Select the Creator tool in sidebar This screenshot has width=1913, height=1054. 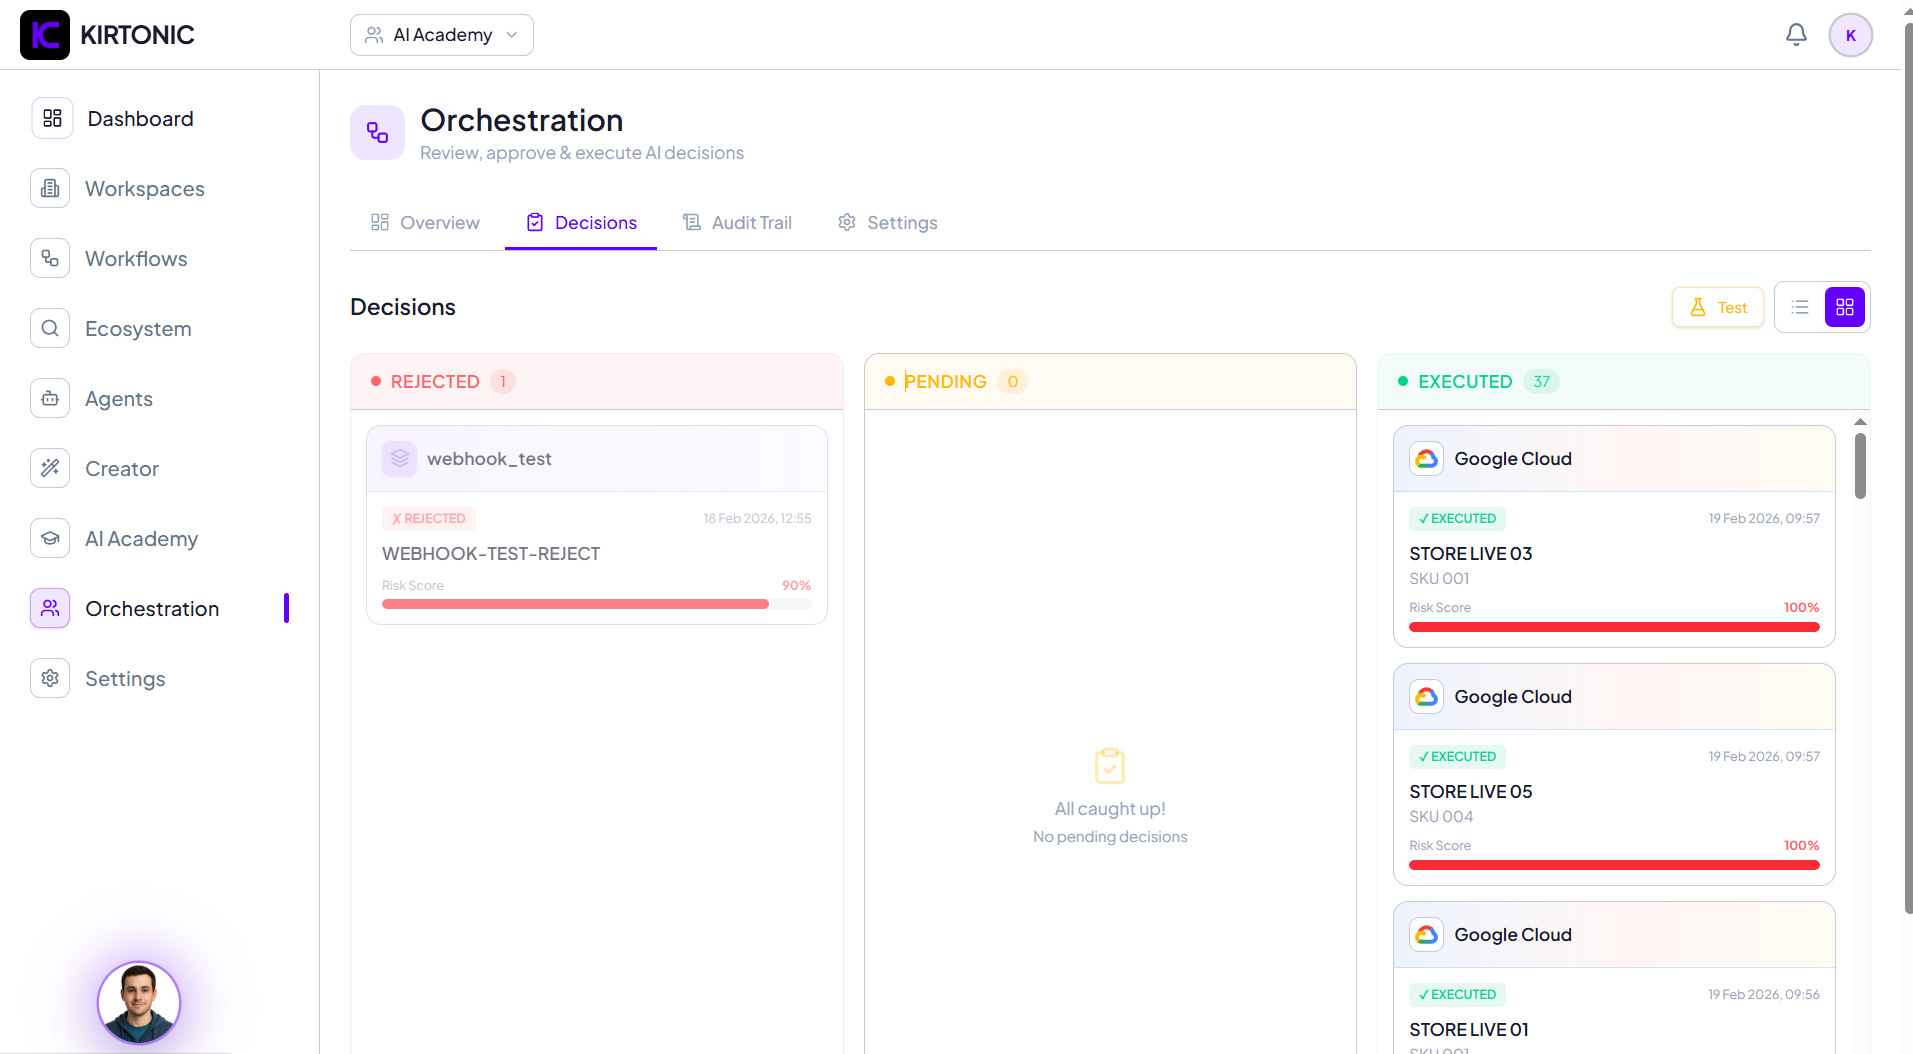[121, 468]
